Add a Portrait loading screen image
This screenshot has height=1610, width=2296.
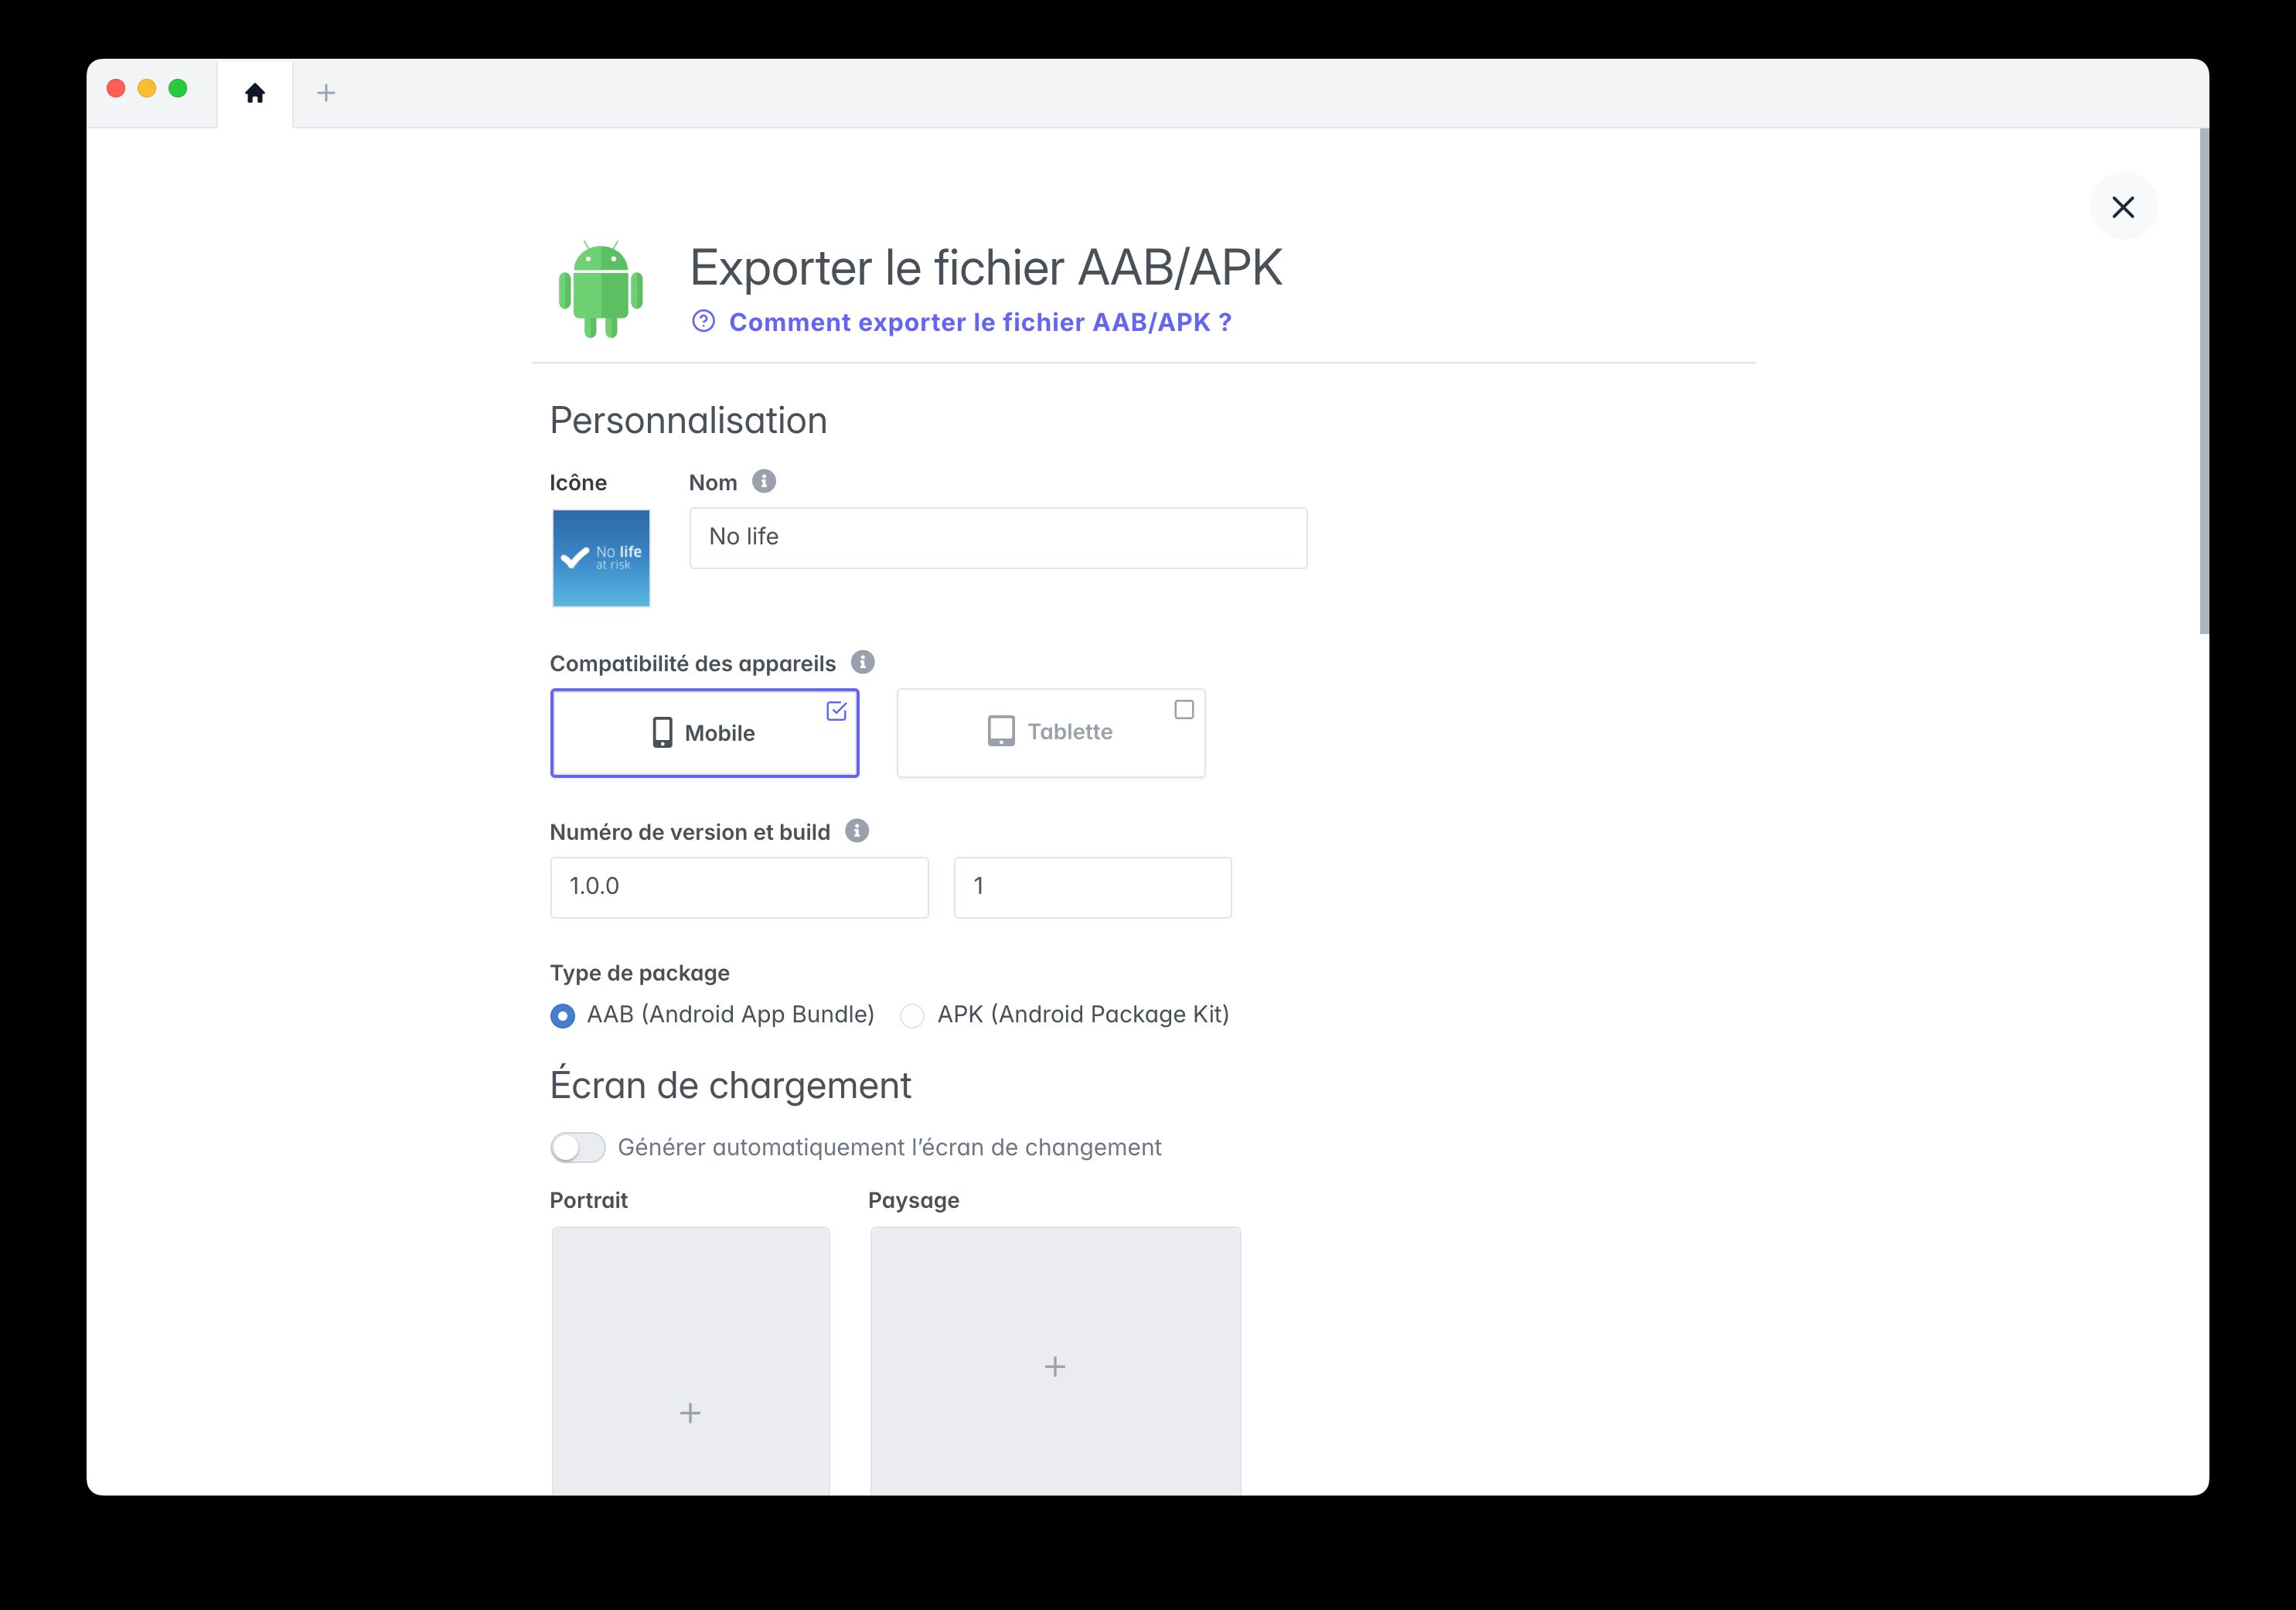pyautogui.click(x=689, y=1413)
